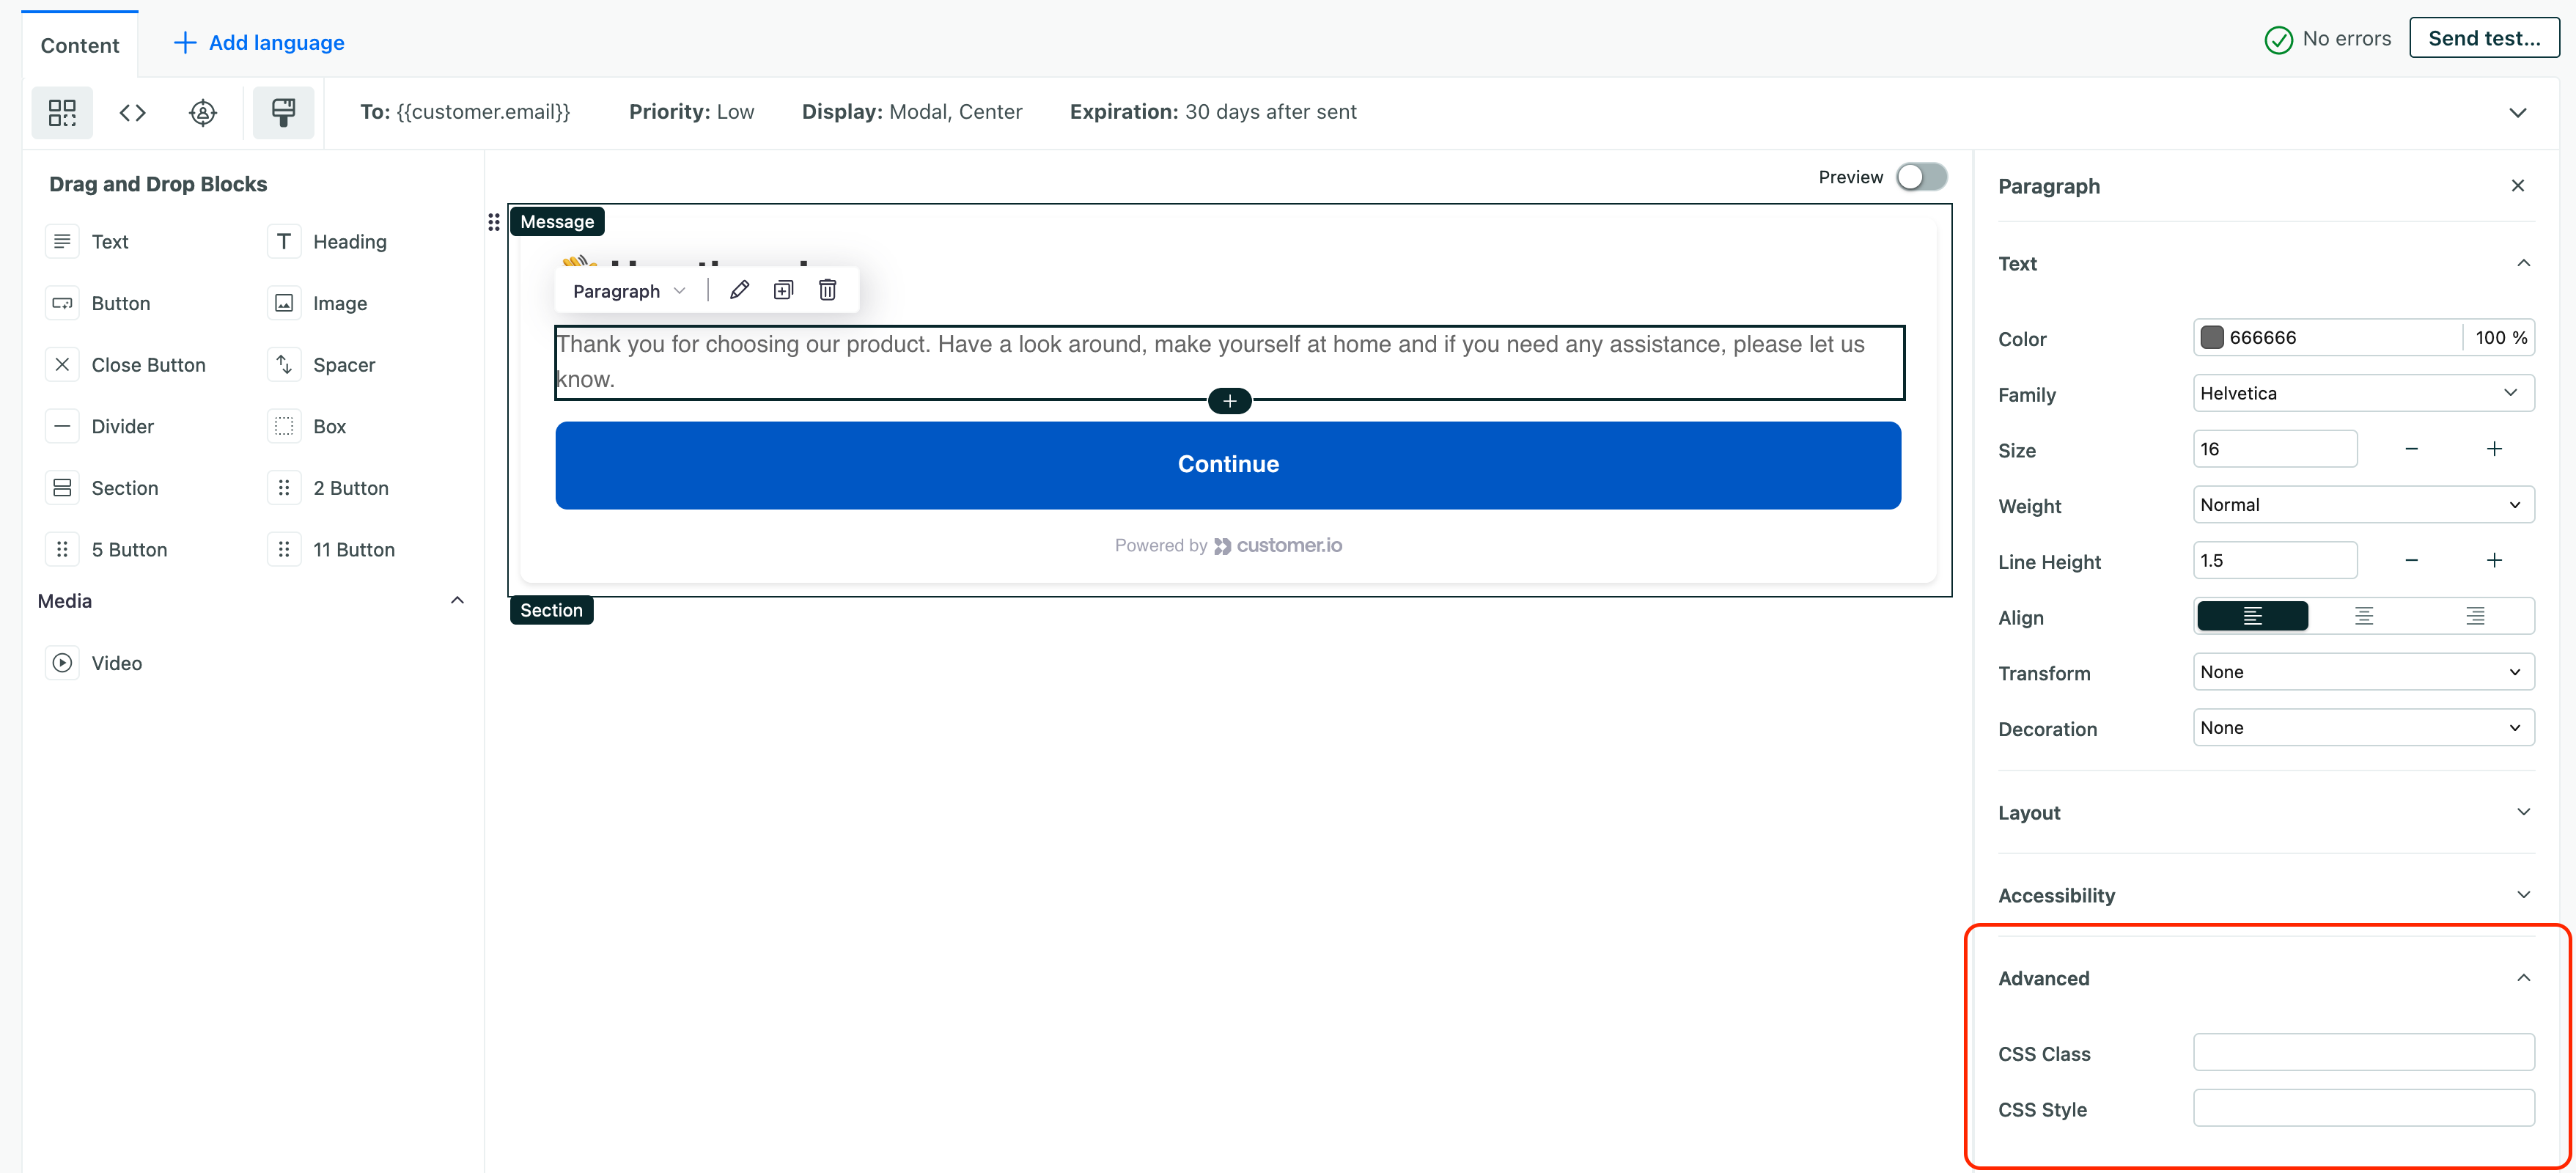
Task: Select the drag-and-drop blocks grid icon
Action: pos(62,112)
